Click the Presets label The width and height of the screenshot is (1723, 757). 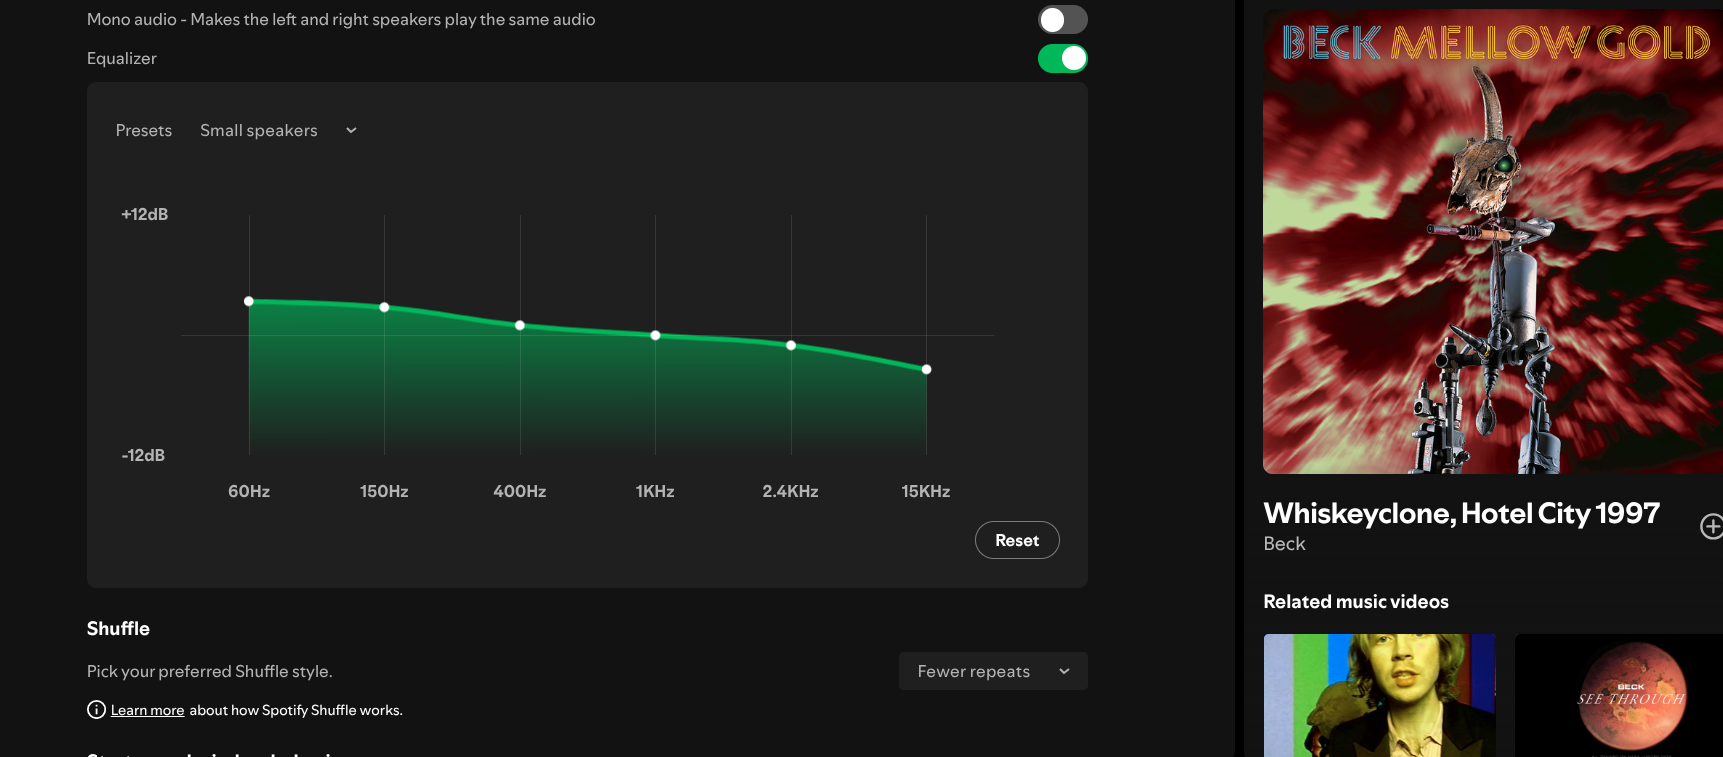point(144,131)
